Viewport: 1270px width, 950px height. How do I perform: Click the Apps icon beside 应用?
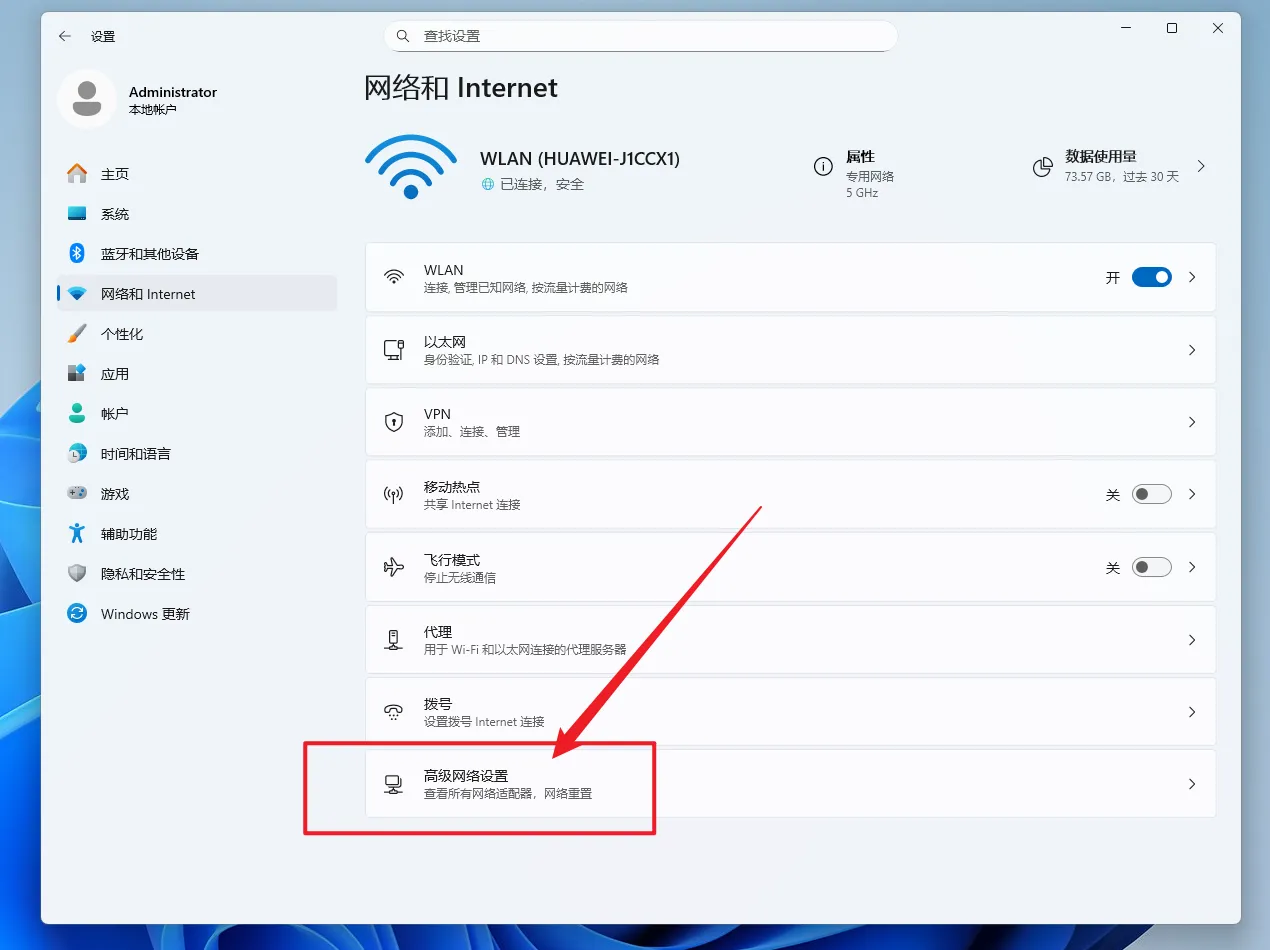tap(77, 374)
